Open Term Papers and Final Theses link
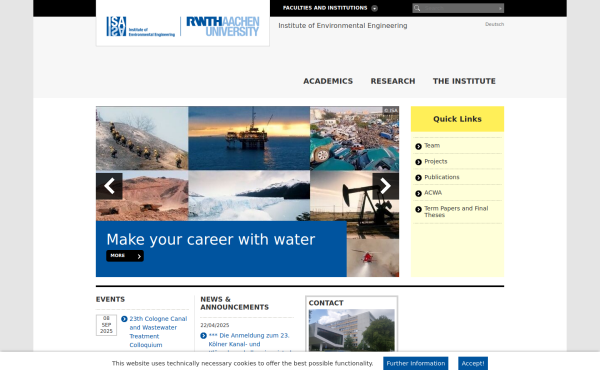This screenshot has height=375, width=600. click(456, 212)
